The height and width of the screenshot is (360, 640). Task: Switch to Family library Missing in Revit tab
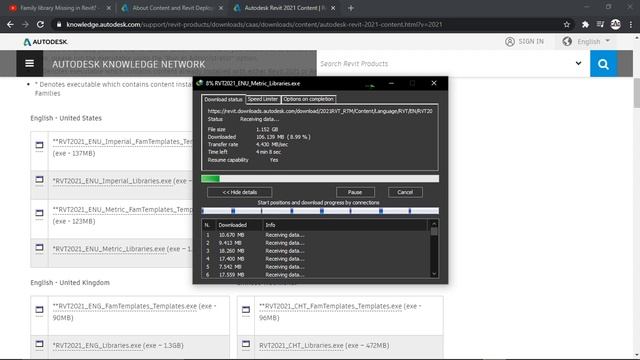point(58,8)
